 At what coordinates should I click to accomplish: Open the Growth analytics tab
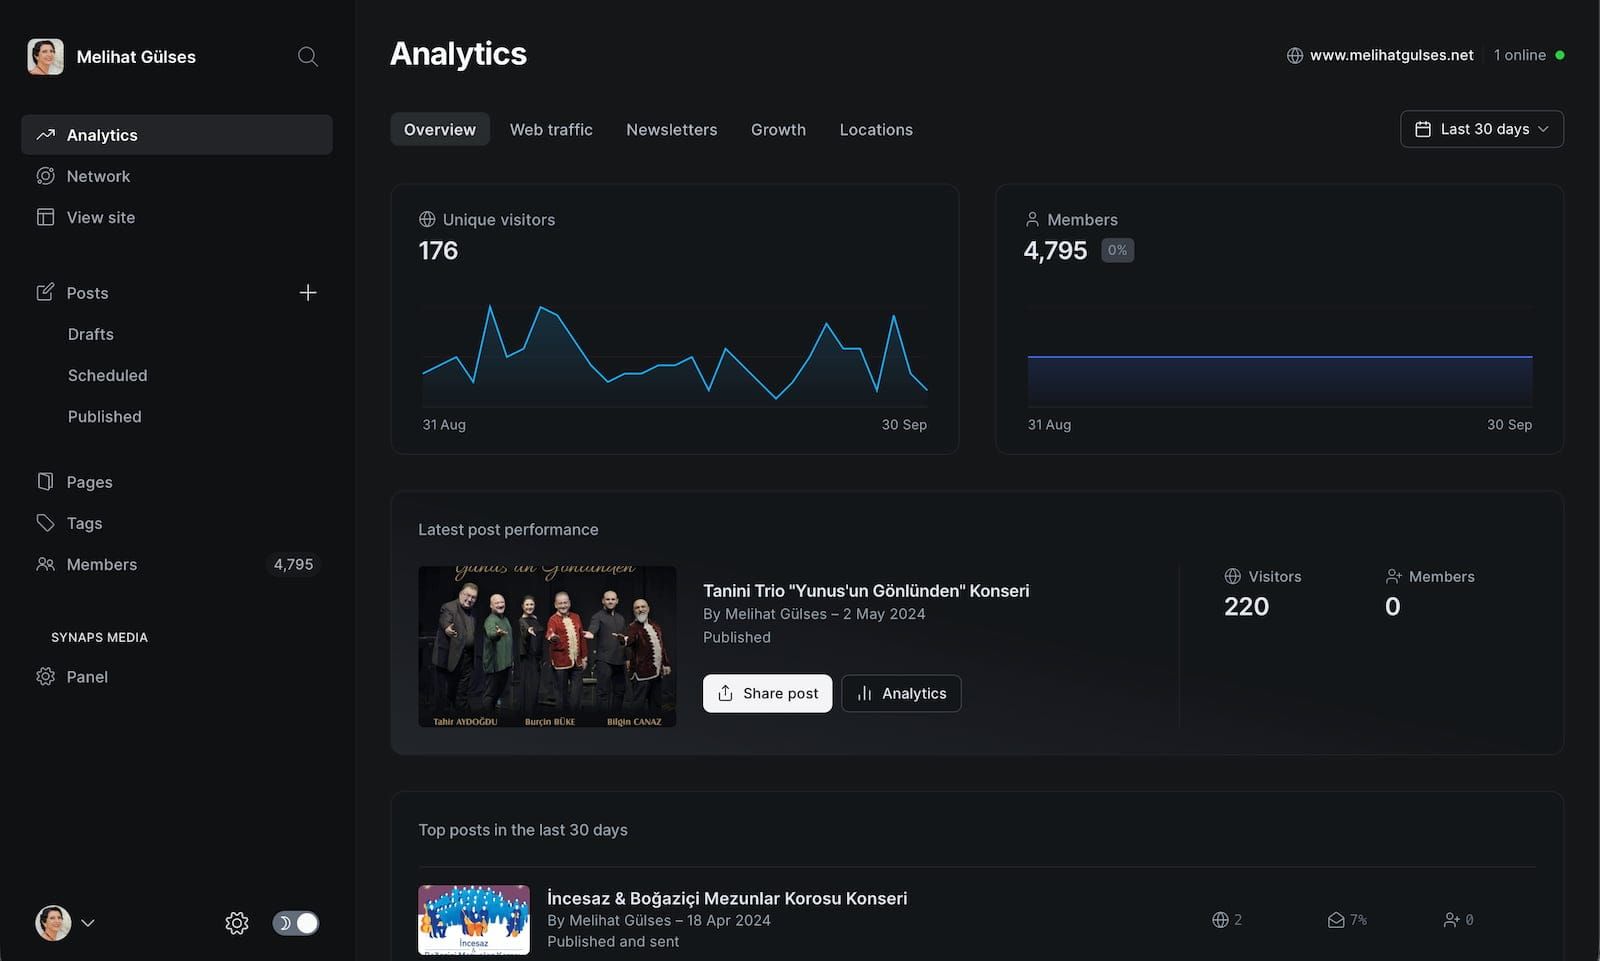[x=778, y=129]
